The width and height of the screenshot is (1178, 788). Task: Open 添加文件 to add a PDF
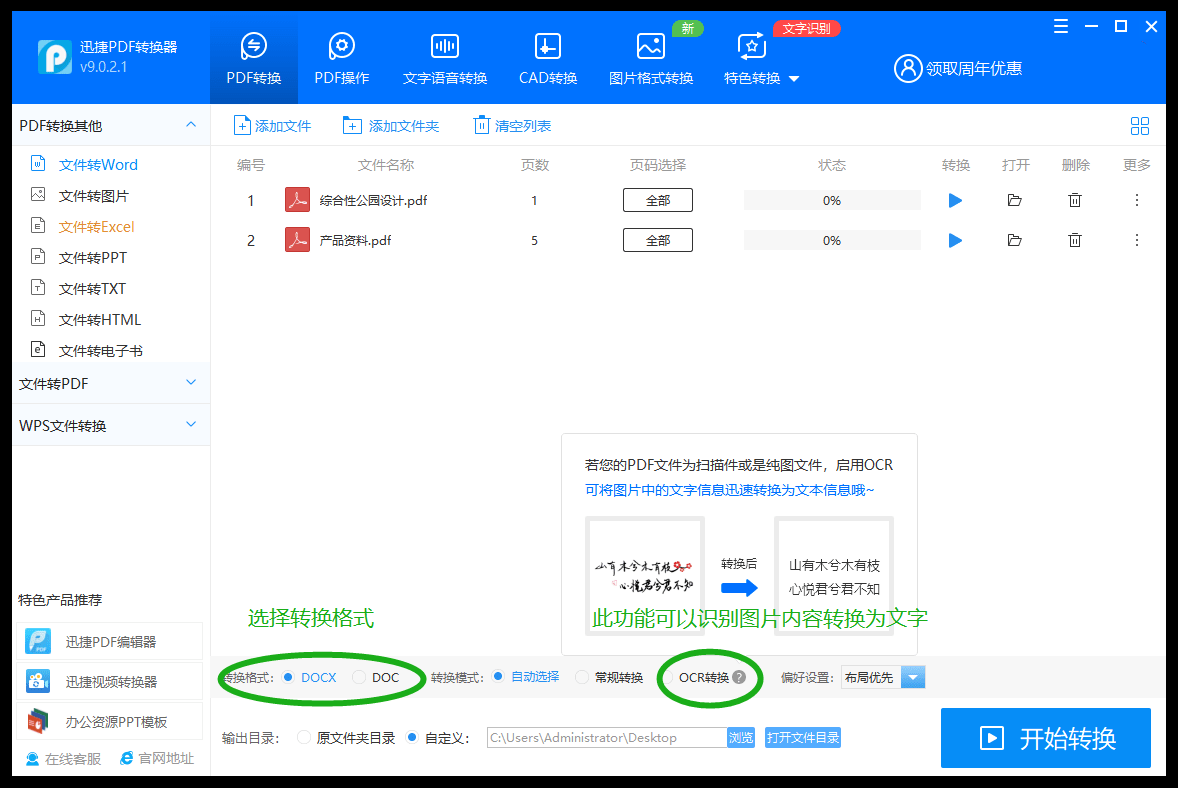pyautogui.click(x=273, y=125)
